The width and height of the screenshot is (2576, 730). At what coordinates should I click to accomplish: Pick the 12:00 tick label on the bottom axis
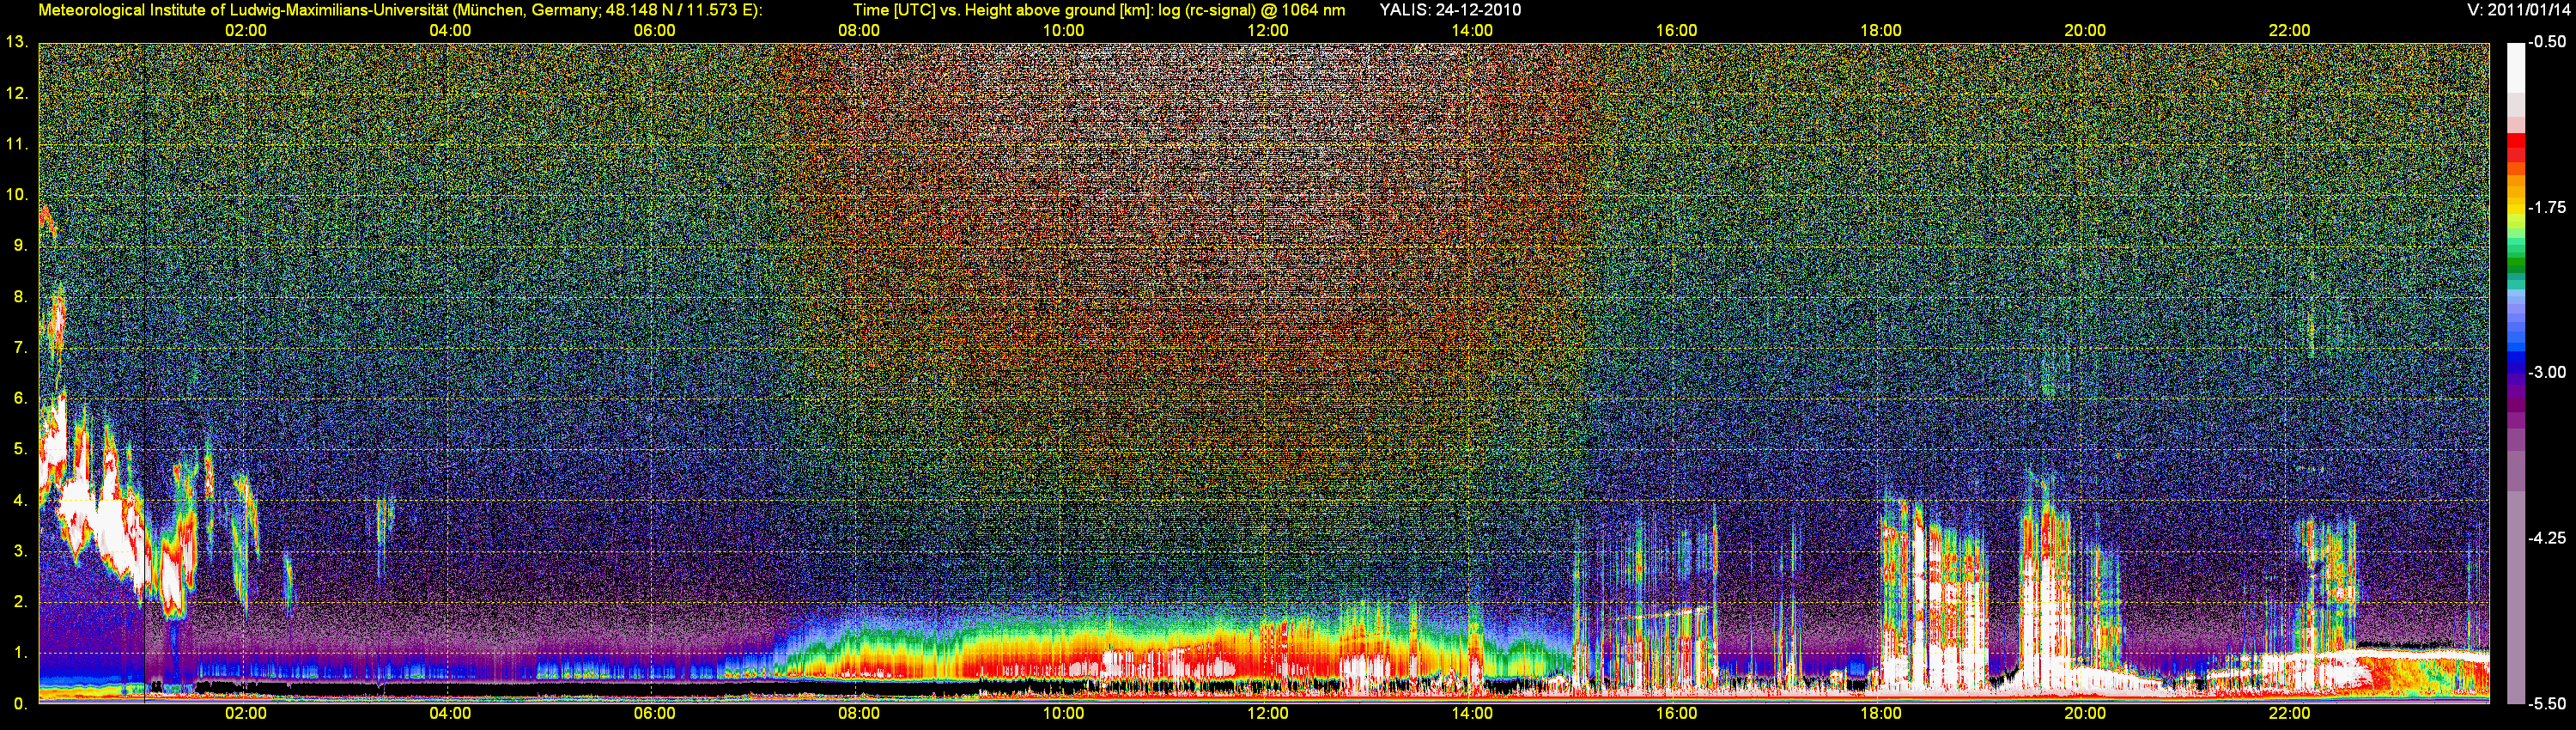coord(1267,714)
